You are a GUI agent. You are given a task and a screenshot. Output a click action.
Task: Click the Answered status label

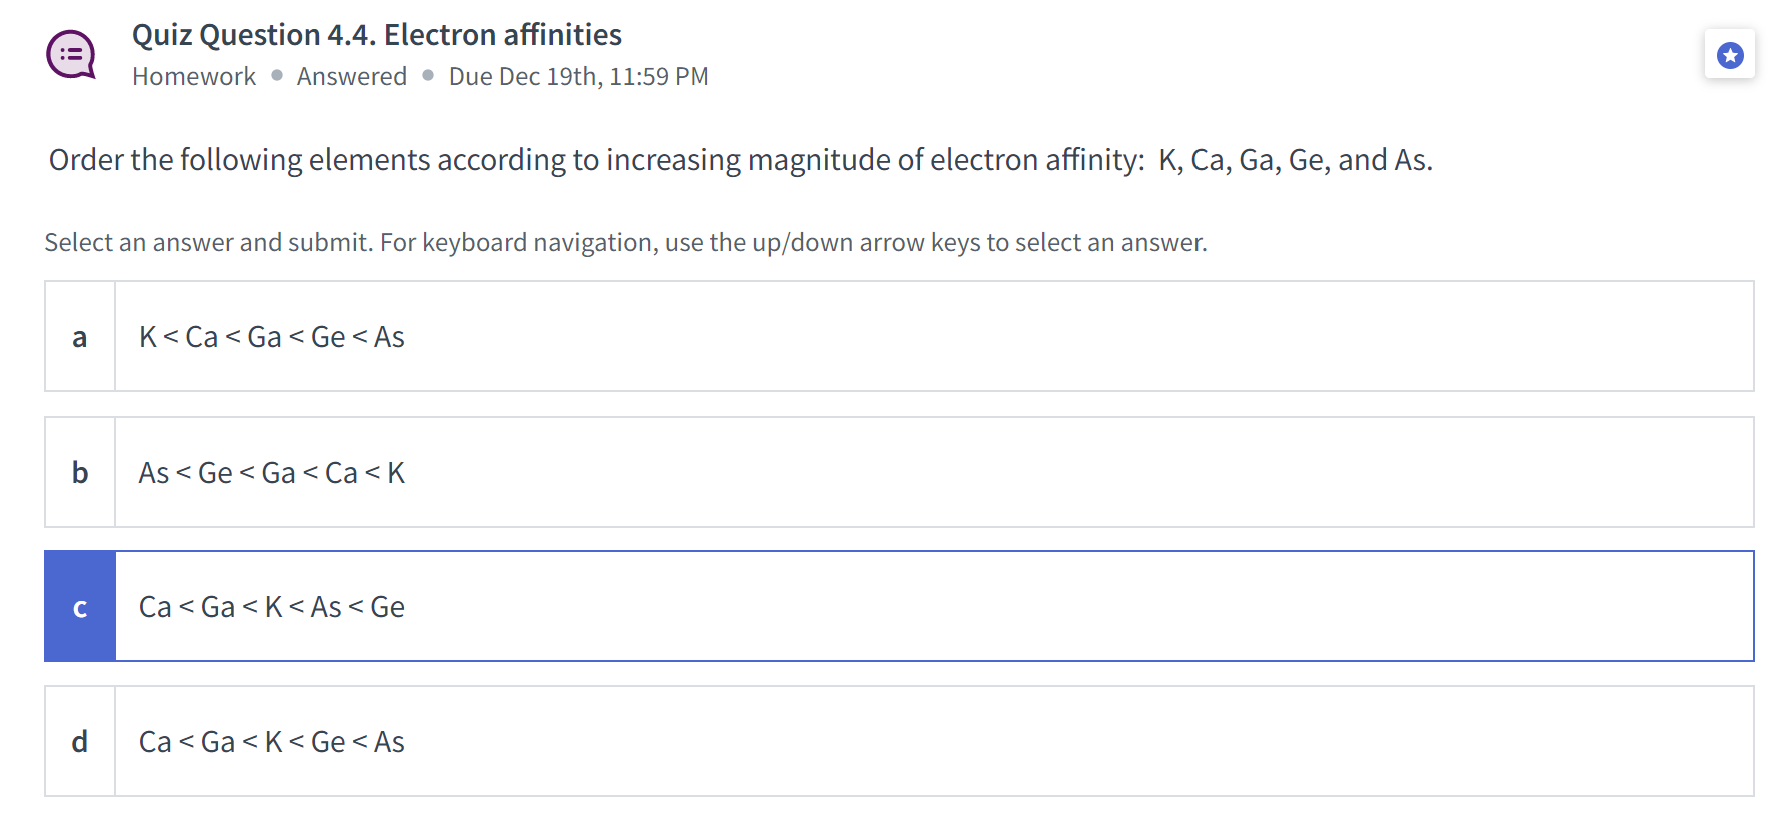351,76
